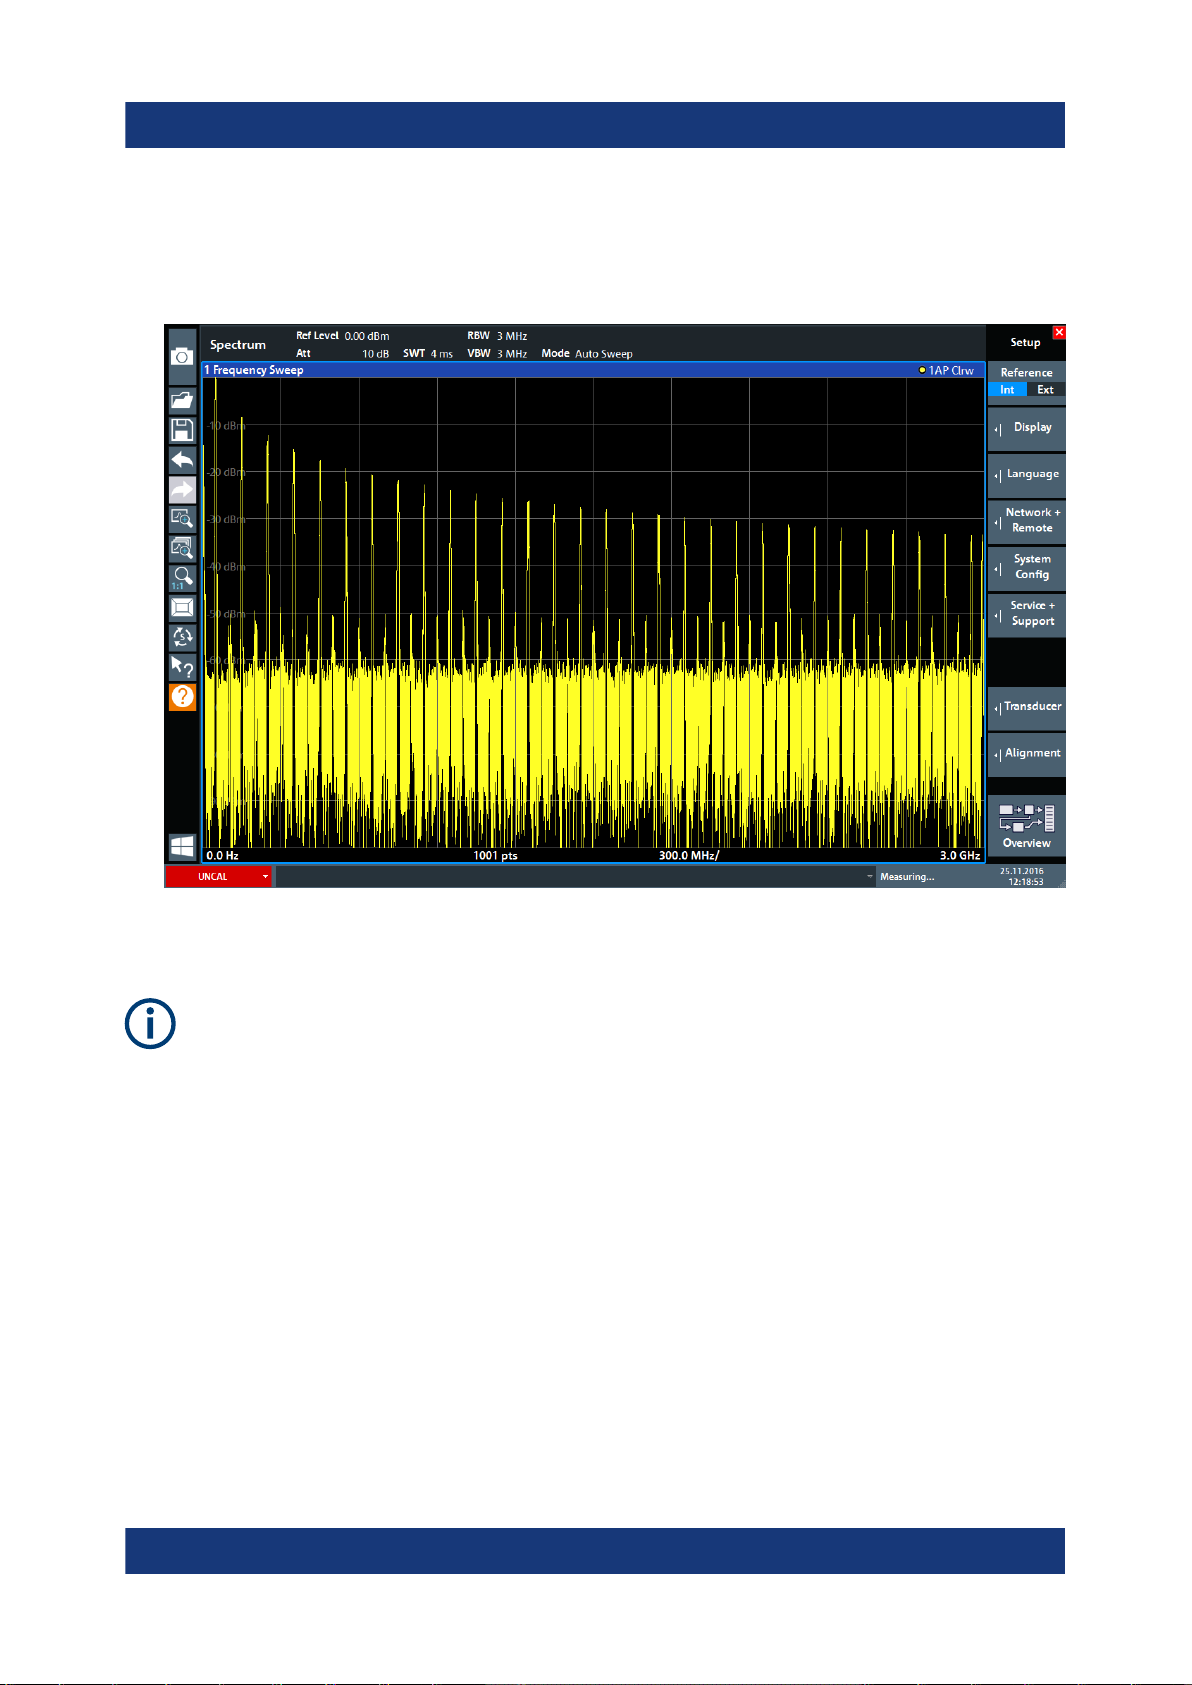This screenshot has width=1192, height=1685.
Task: Toggle the SmartGrid layout icon
Action: pyautogui.click(x=182, y=607)
